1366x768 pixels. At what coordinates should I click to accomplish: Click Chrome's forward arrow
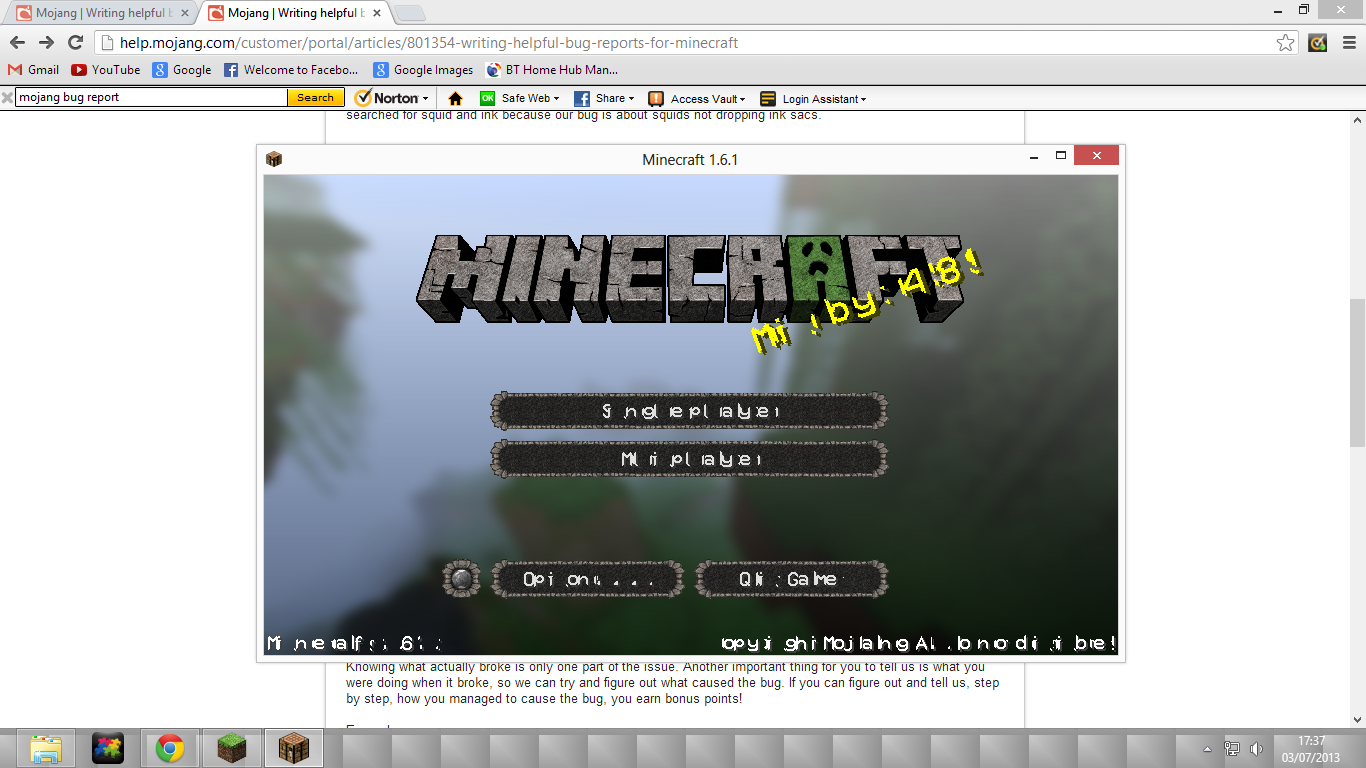[46, 42]
